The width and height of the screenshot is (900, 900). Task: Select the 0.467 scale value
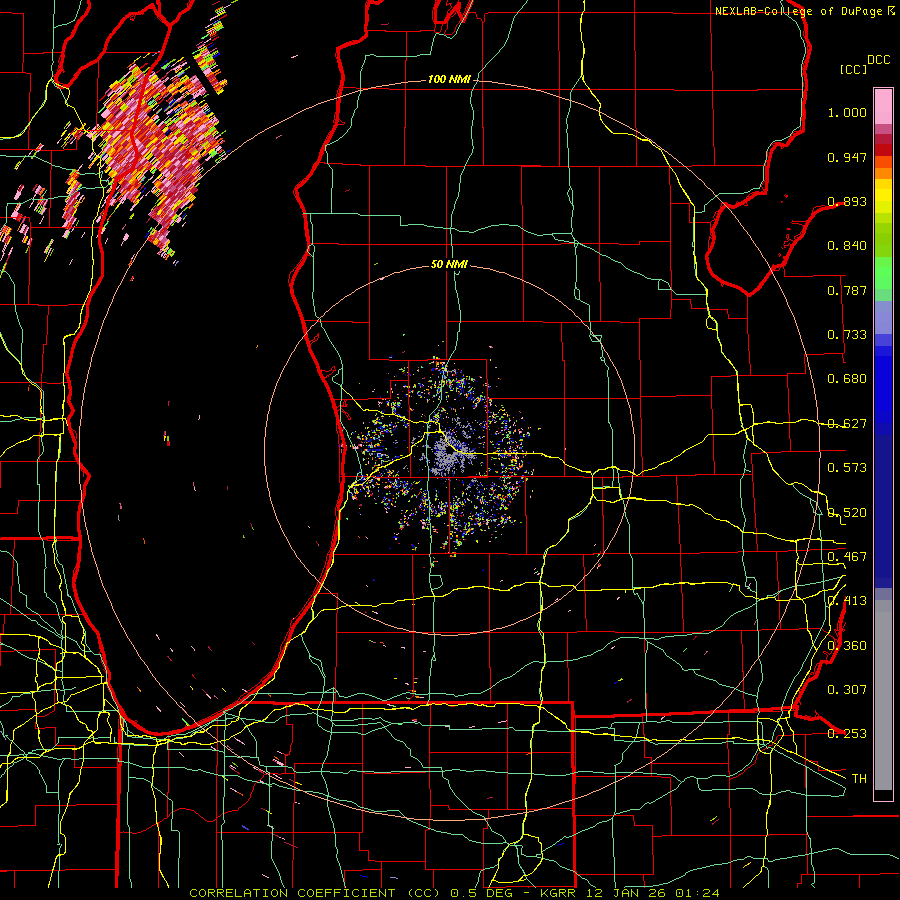[847, 557]
